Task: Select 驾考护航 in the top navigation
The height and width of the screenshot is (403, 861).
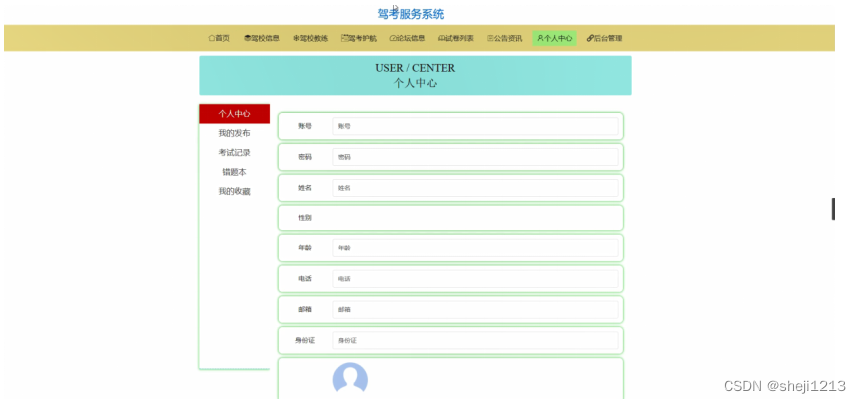Action: point(359,38)
